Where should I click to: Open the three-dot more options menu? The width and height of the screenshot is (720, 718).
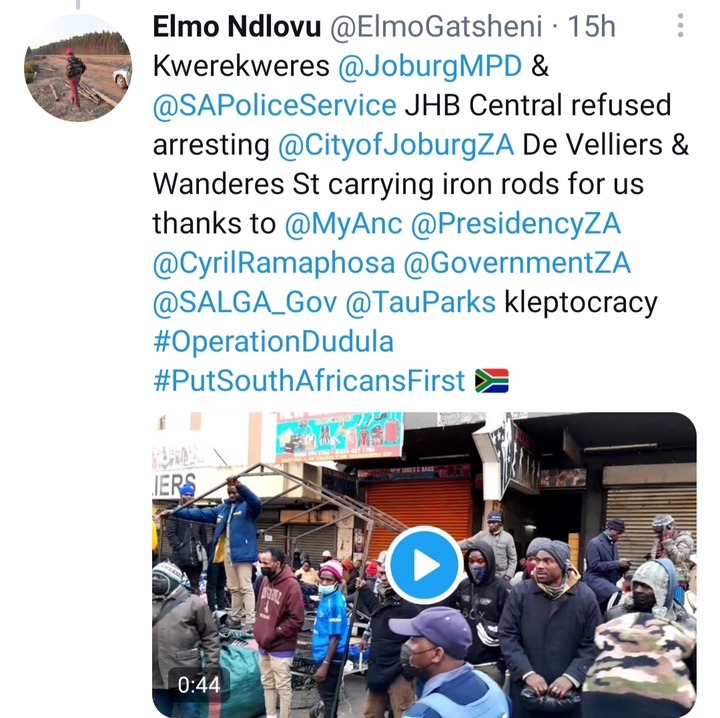tap(680, 26)
